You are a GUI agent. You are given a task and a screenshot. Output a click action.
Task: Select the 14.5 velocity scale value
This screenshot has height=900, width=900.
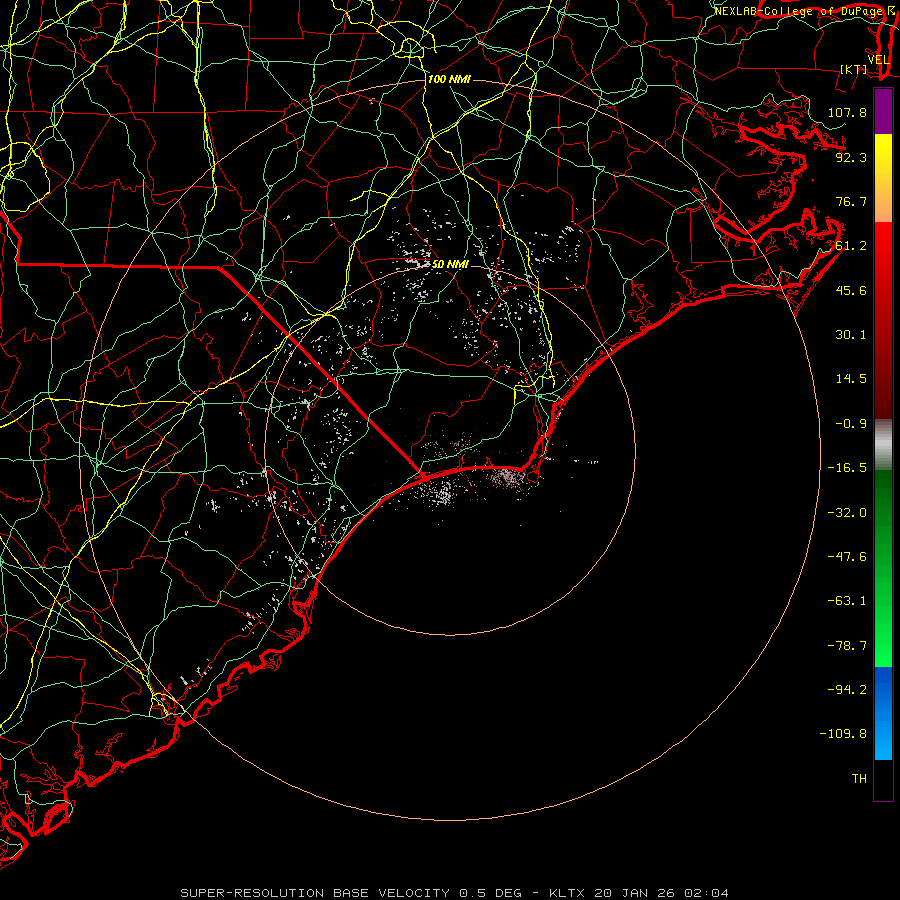851,379
